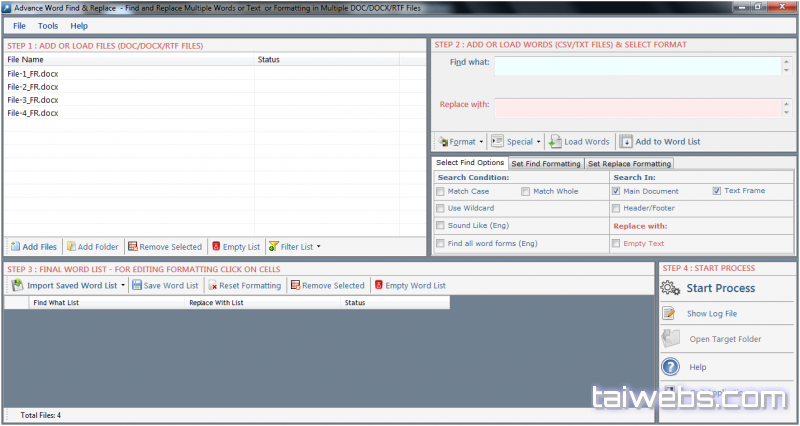The height and width of the screenshot is (426, 800).
Task: Click Show Log File
Action: tap(712, 314)
